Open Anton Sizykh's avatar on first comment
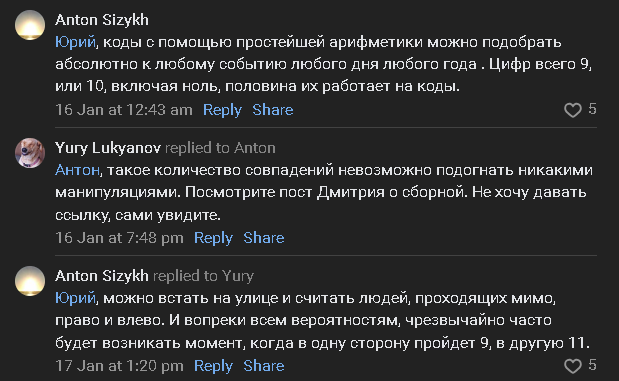The height and width of the screenshot is (381, 619). 30,25
